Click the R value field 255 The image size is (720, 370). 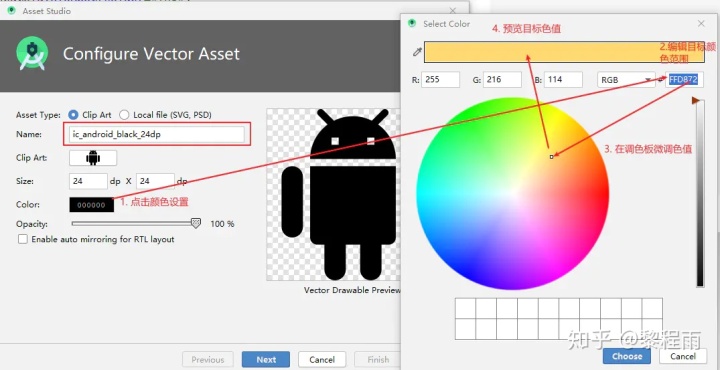(440, 79)
